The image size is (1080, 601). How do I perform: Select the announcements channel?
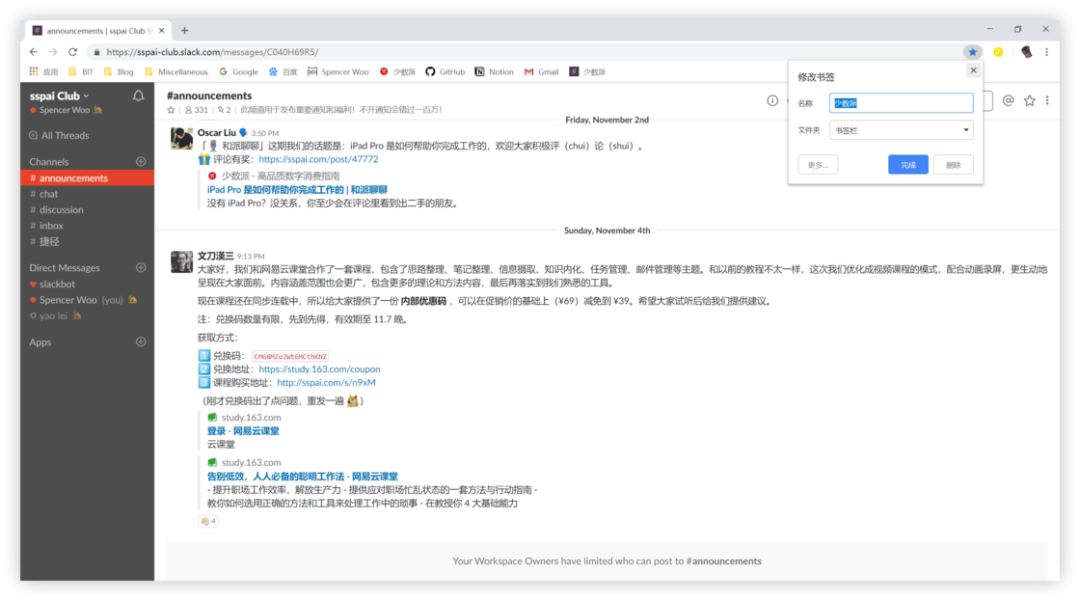click(87, 178)
